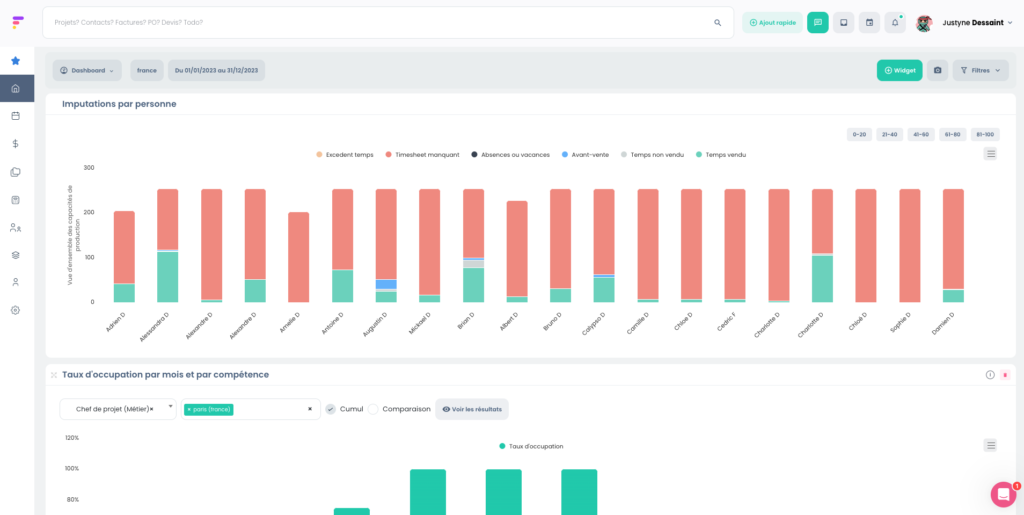This screenshot has height=515, width=1024.
Task: Click the notification bell icon
Action: [895, 23]
